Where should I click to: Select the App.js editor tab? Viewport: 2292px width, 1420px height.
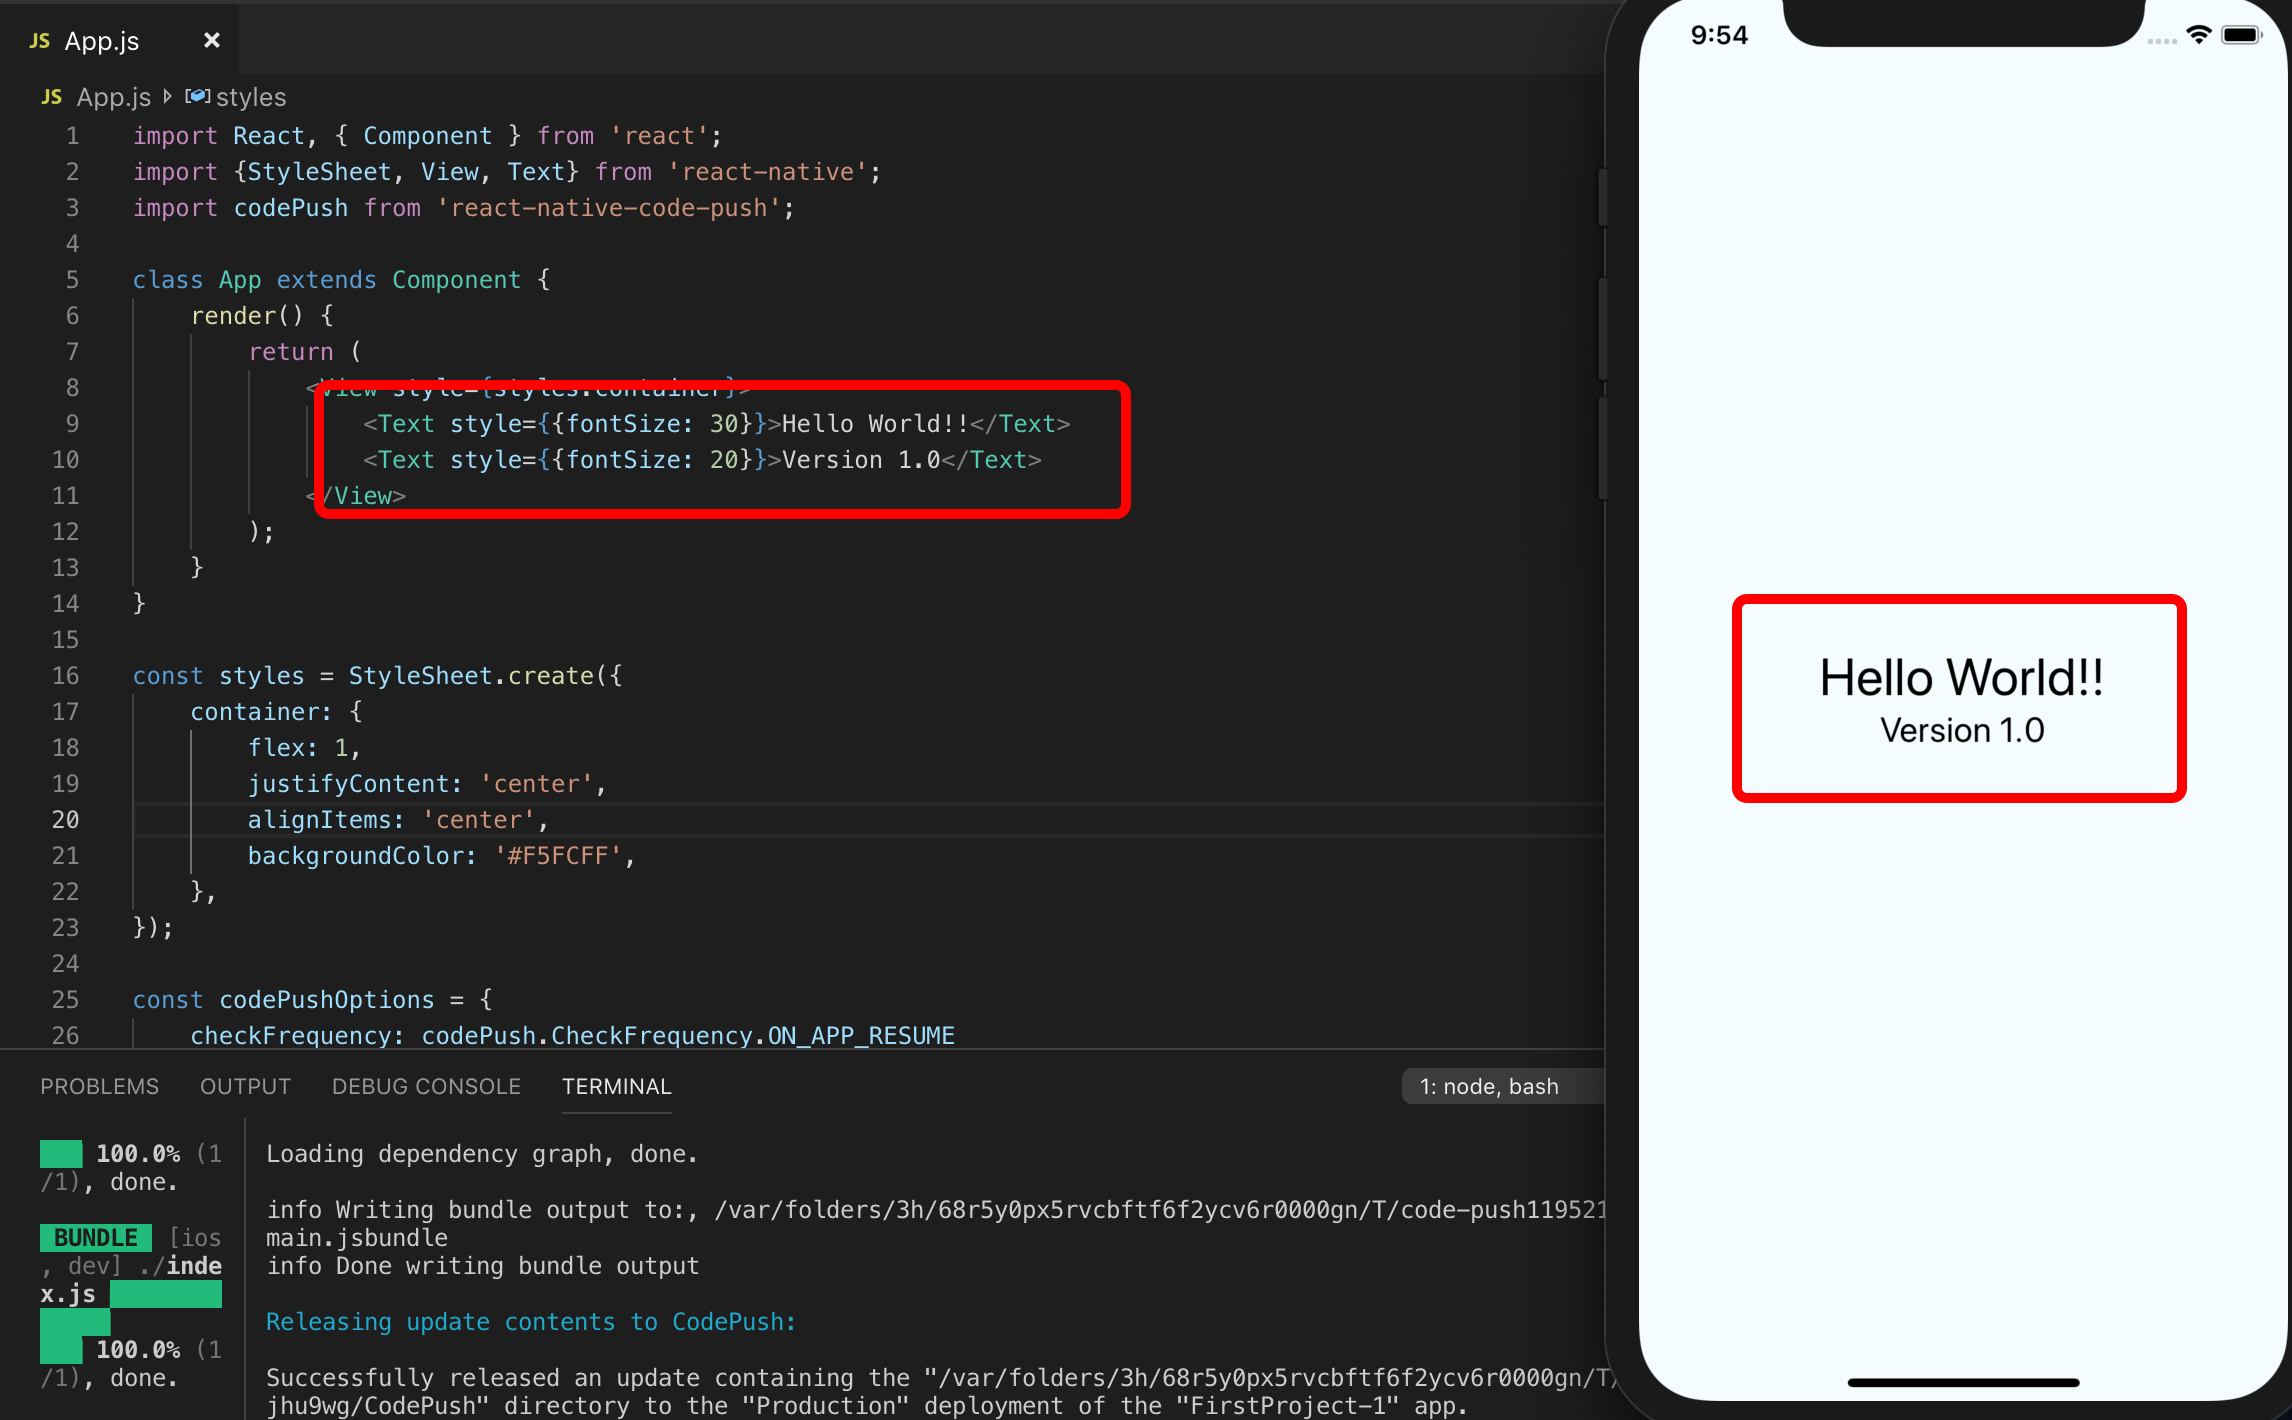coord(102,41)
